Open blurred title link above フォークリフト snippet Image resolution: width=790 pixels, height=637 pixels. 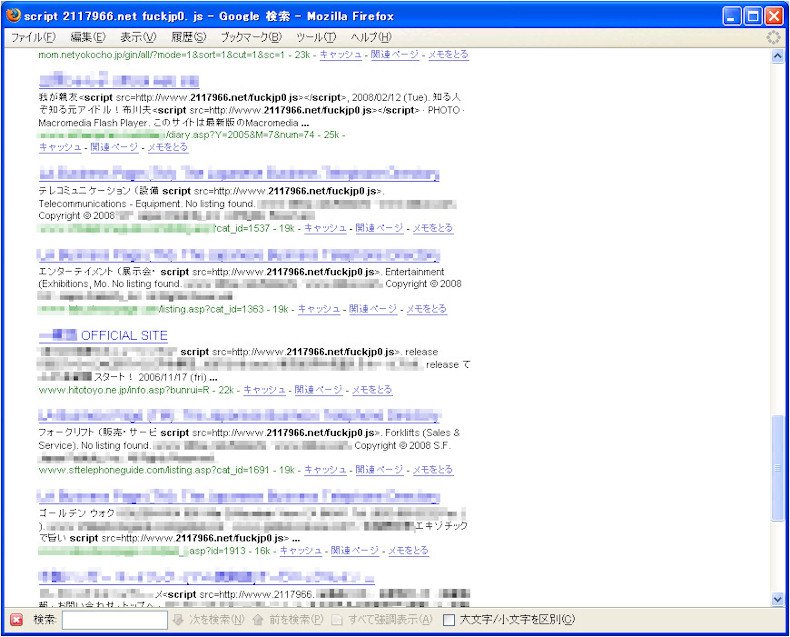(239, 416)
